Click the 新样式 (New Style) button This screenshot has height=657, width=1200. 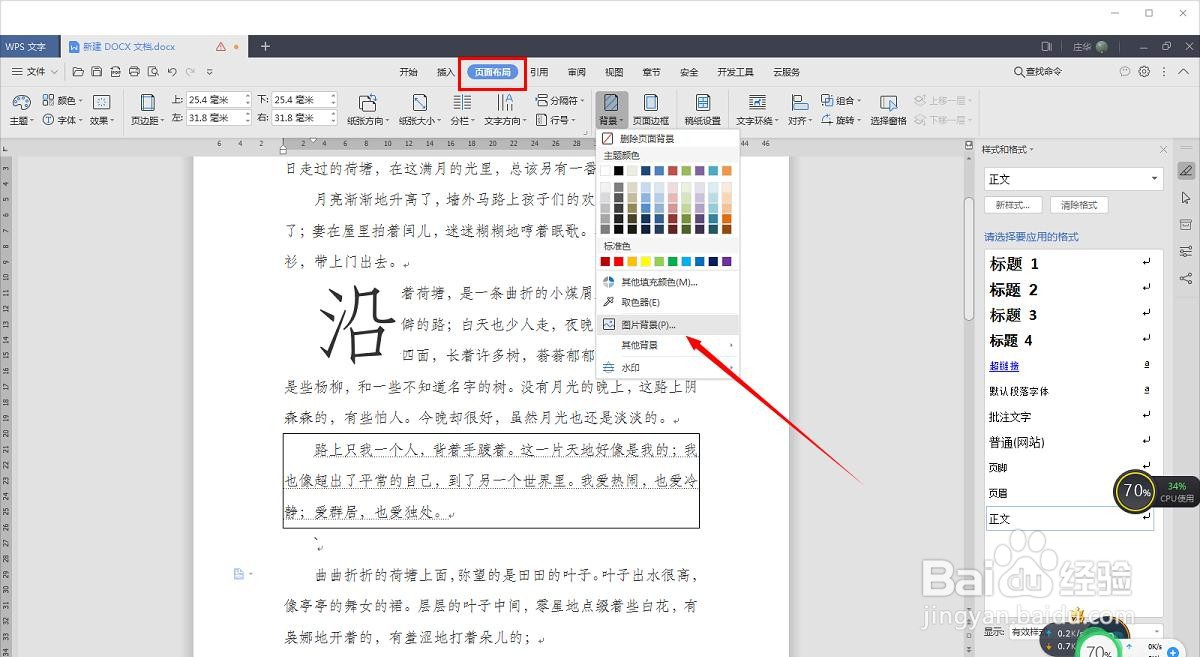click(x=1013, y=205)
